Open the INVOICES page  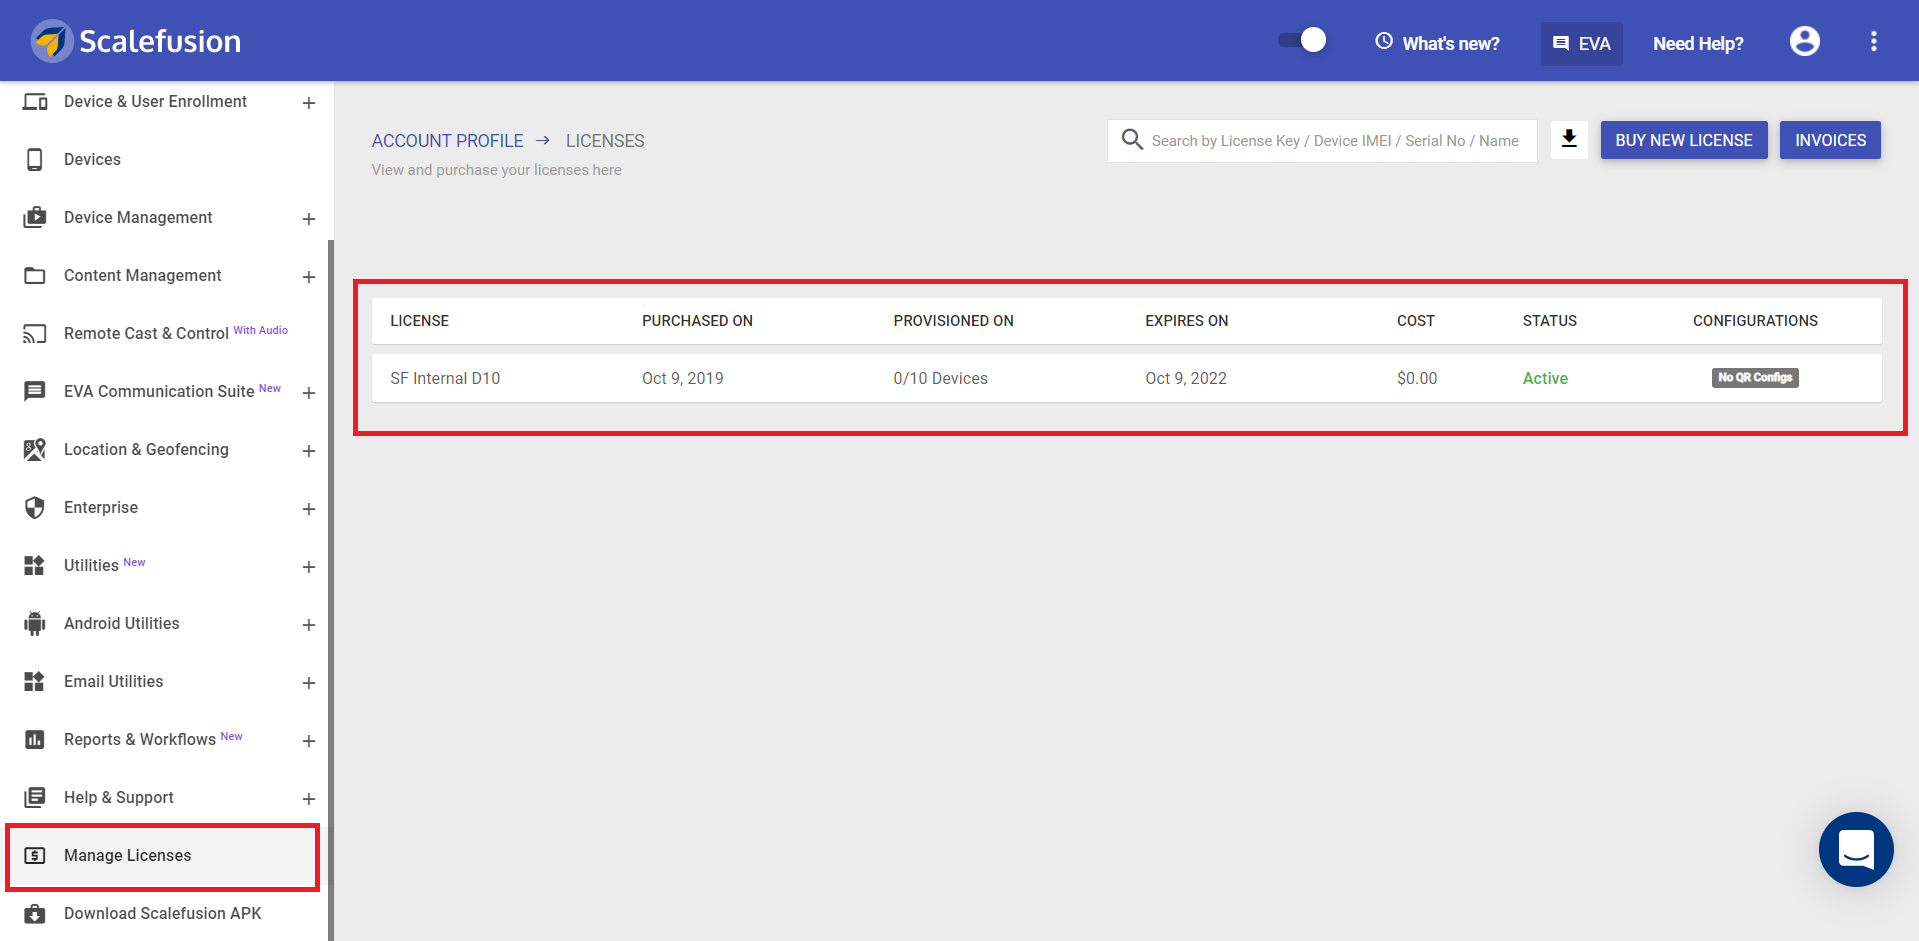coord(1829,140)
